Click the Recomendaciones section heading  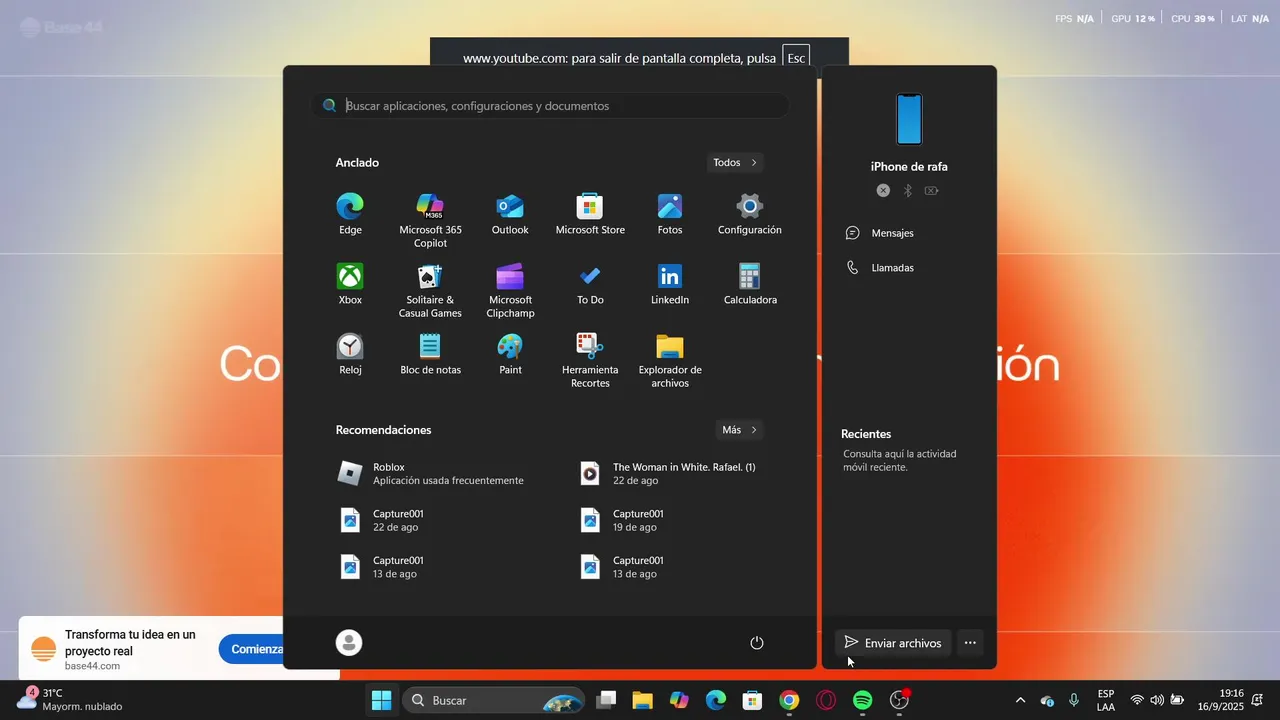click(383, 430)
